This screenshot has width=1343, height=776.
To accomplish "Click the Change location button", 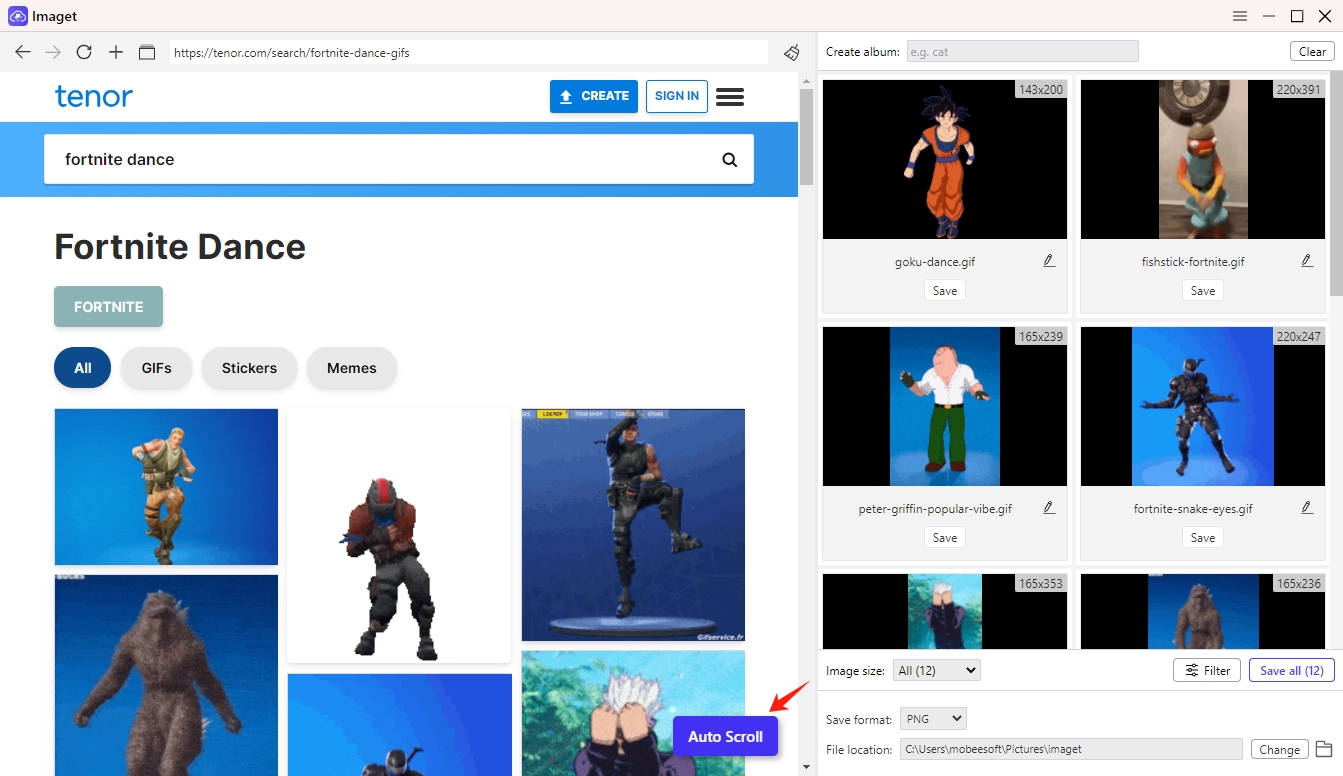I will [x=1279, y=749].
